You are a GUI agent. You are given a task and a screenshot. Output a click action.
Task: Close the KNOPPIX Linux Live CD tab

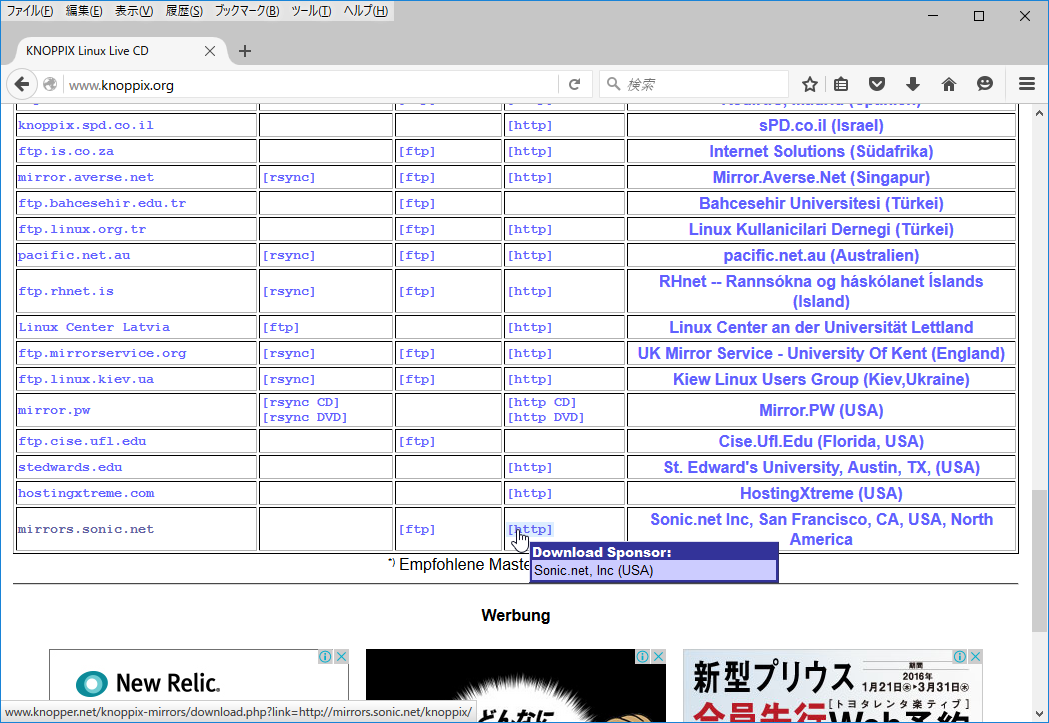(209, 51)
